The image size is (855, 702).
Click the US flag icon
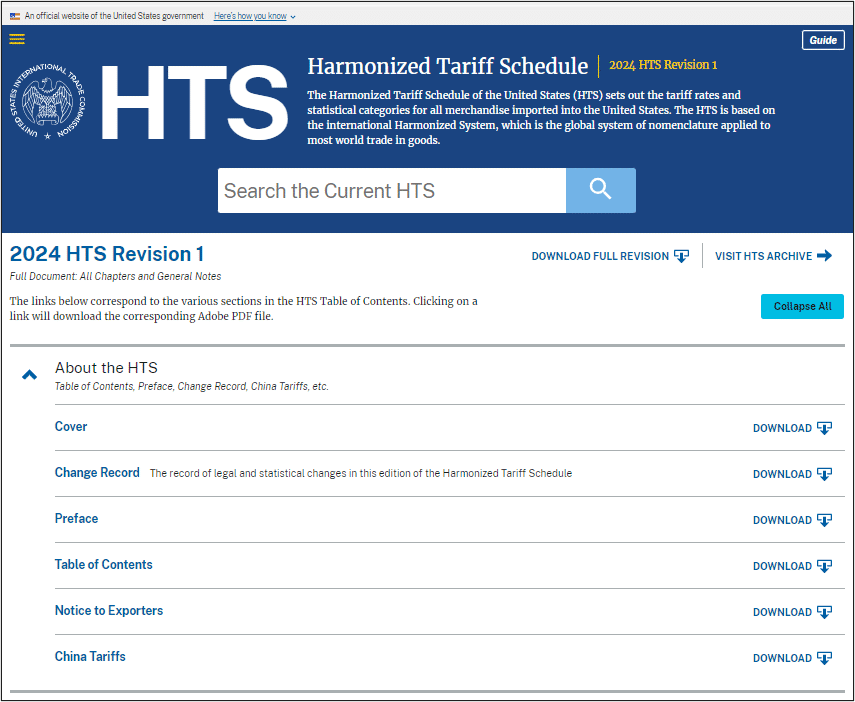click(15, 16)
